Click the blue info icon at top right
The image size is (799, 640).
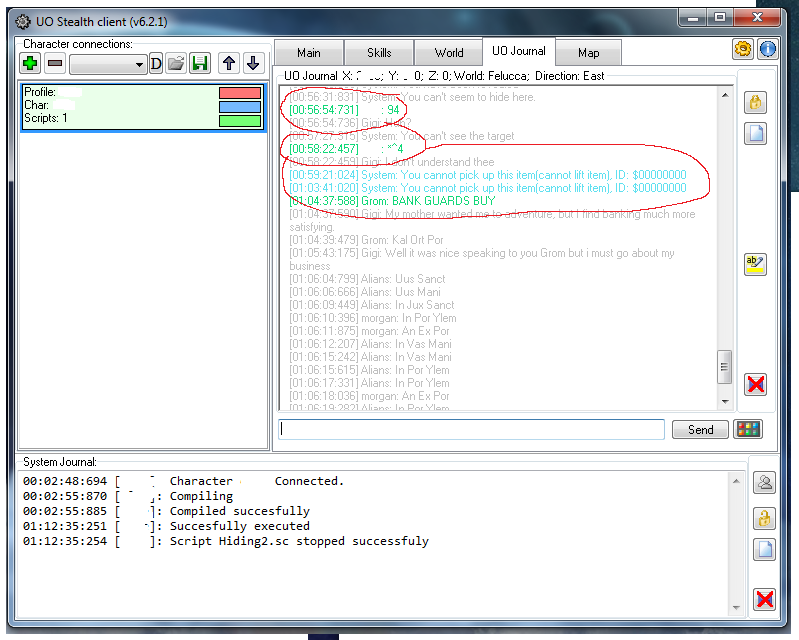tap(767, 49)
